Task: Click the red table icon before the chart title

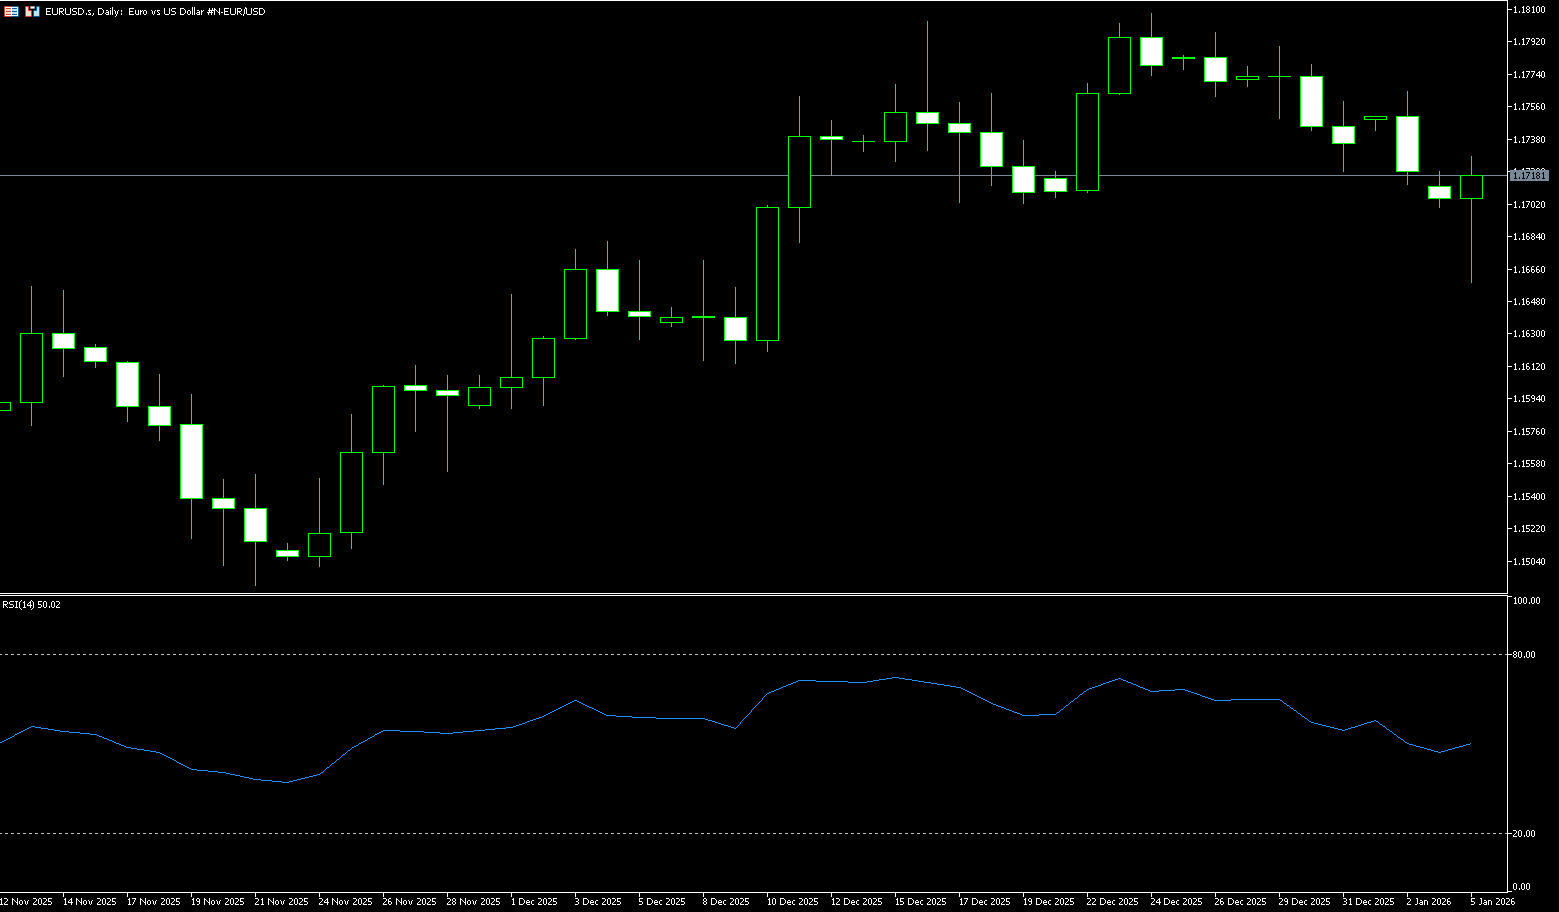Action: pos(11,11)
